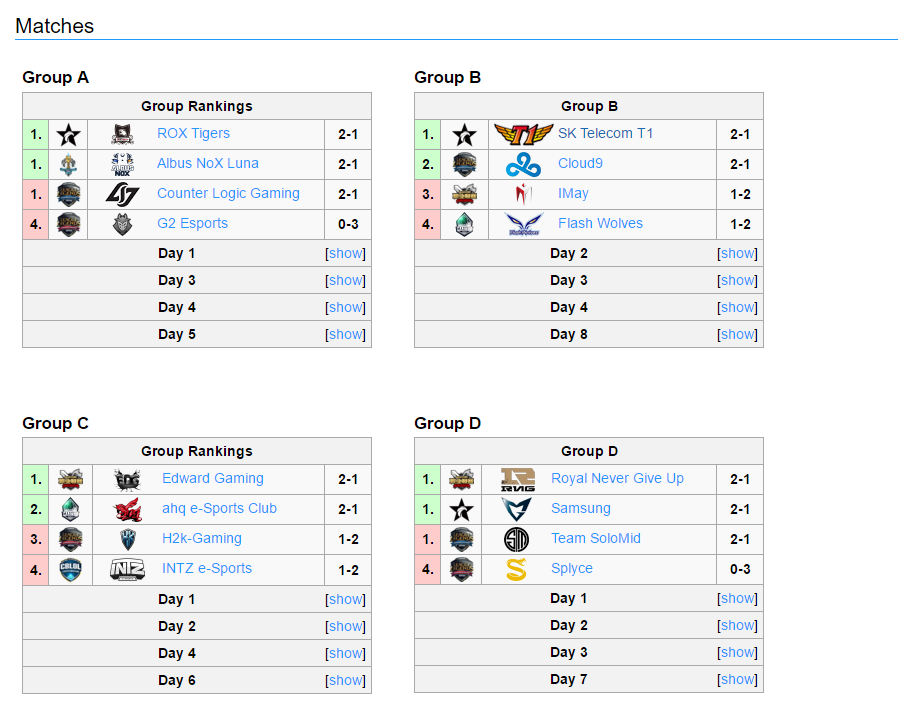
Task: Click the Flash Wolves logo icon
Action: [x=523, y=224]
